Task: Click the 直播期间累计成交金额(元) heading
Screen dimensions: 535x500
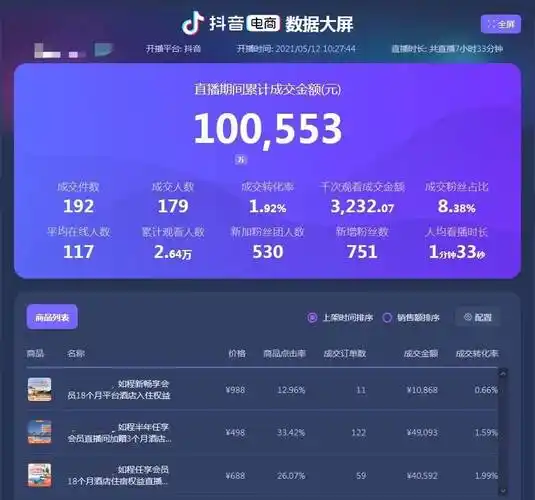Action: [268, 90]
